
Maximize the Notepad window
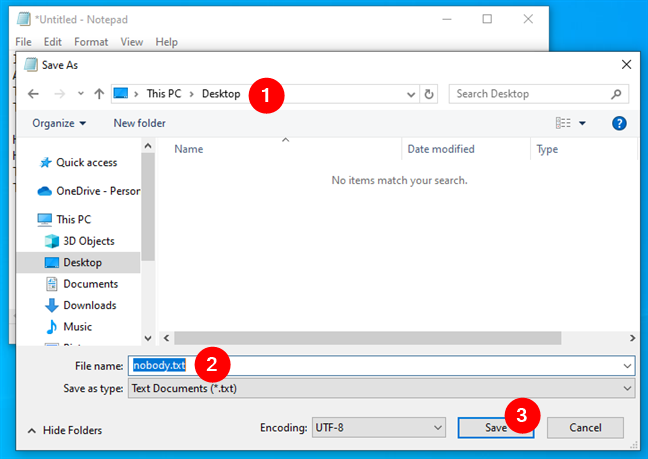click(487, 19)
